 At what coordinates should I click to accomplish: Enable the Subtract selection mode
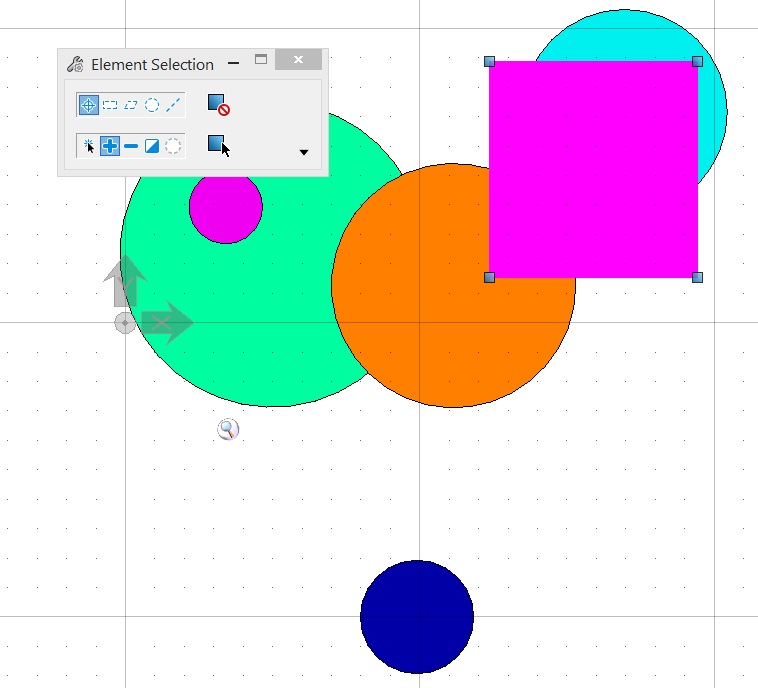coord(131,146)
